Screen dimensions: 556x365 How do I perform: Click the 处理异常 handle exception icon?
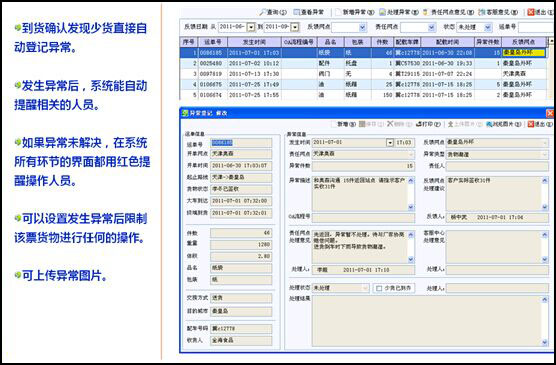[399, 12]
